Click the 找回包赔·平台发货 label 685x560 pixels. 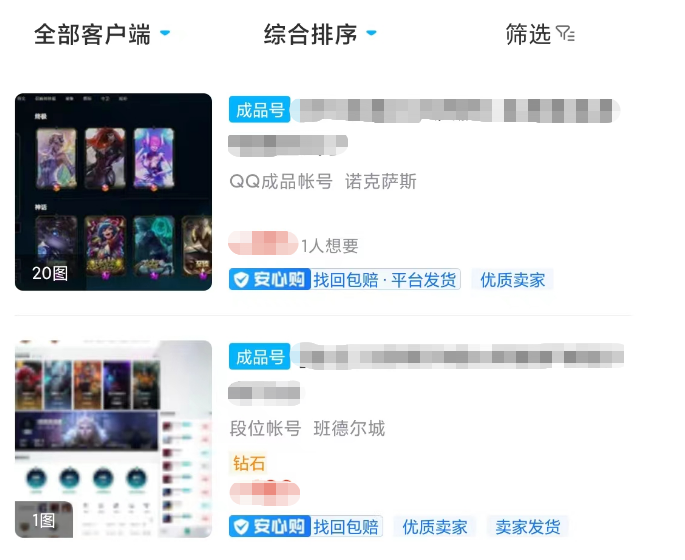385,280
